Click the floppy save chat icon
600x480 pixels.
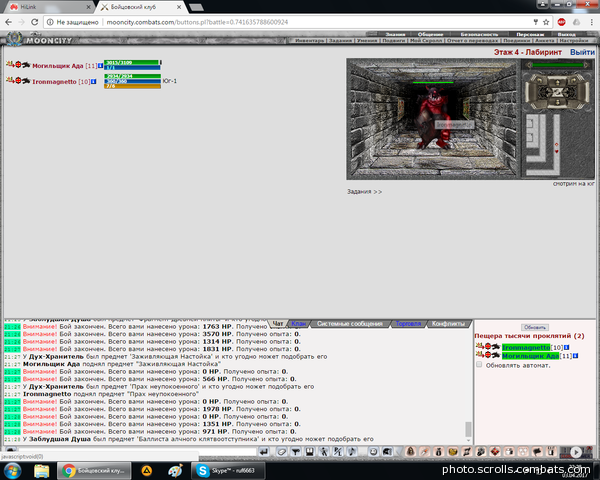pos(310,452)
